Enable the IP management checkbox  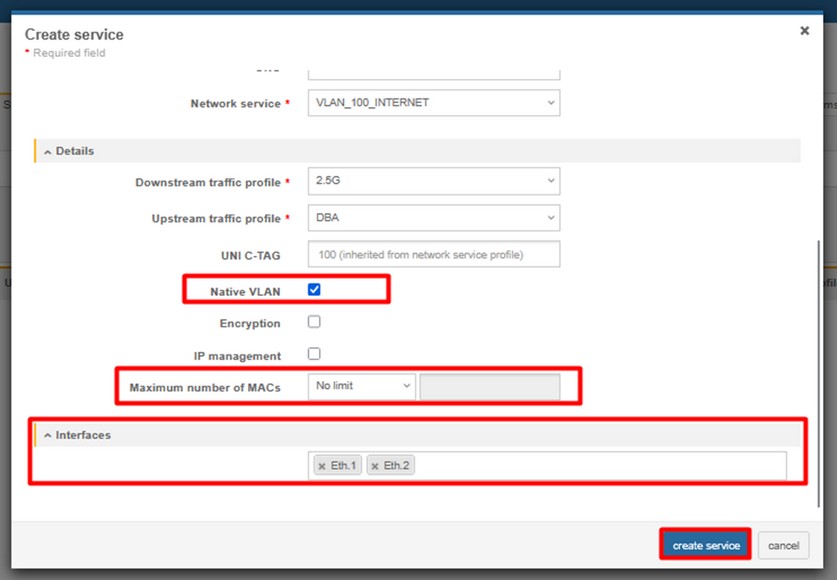314,354
